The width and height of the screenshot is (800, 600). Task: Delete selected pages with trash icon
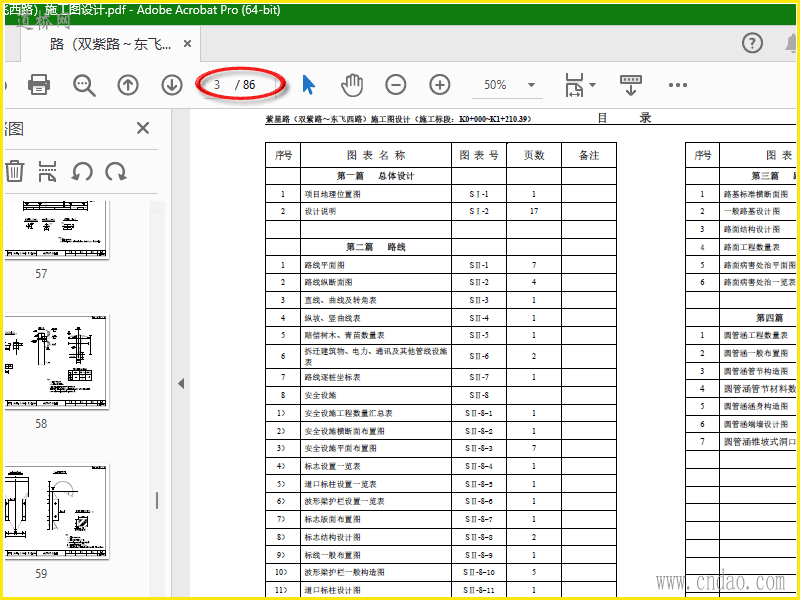[x=15, y=171]
